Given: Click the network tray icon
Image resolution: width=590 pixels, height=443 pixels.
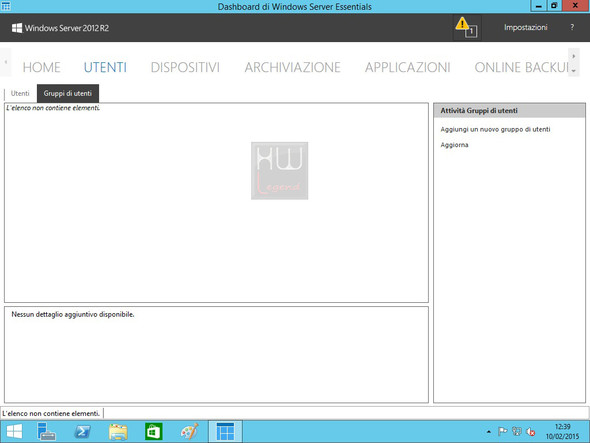Looking at the screenshot, I should pyautogui.click(x=517, y=431).
